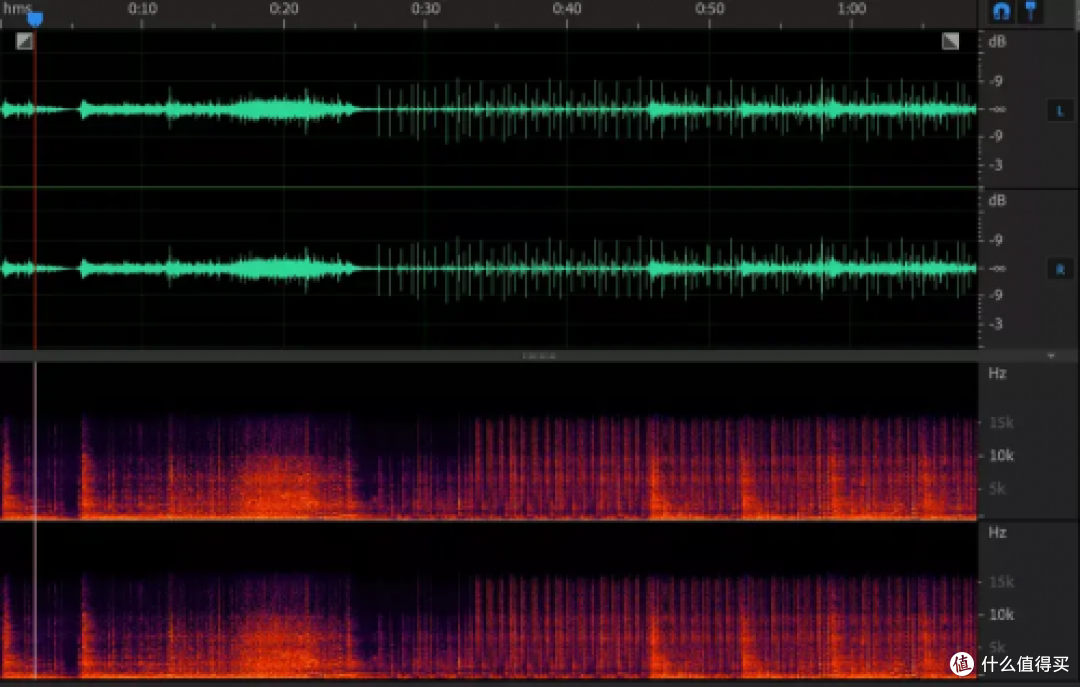
Task: Click the 15k mark on upper frequency scale
Action: click(x=1001, y=423)
